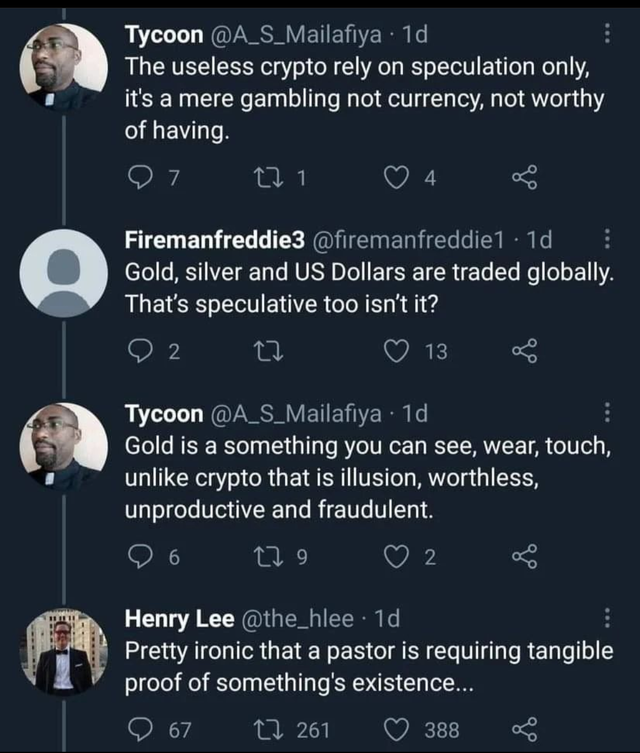Like Tycoon's tweet with 2 likes
The width and height of the screenshot is (640, 753).
[x=404, y=558]
